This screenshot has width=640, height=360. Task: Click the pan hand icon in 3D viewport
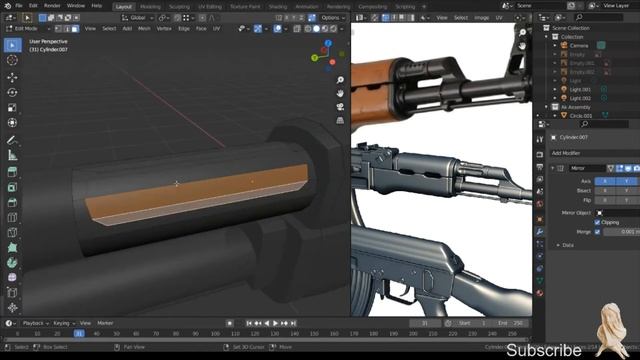[340, 93]
